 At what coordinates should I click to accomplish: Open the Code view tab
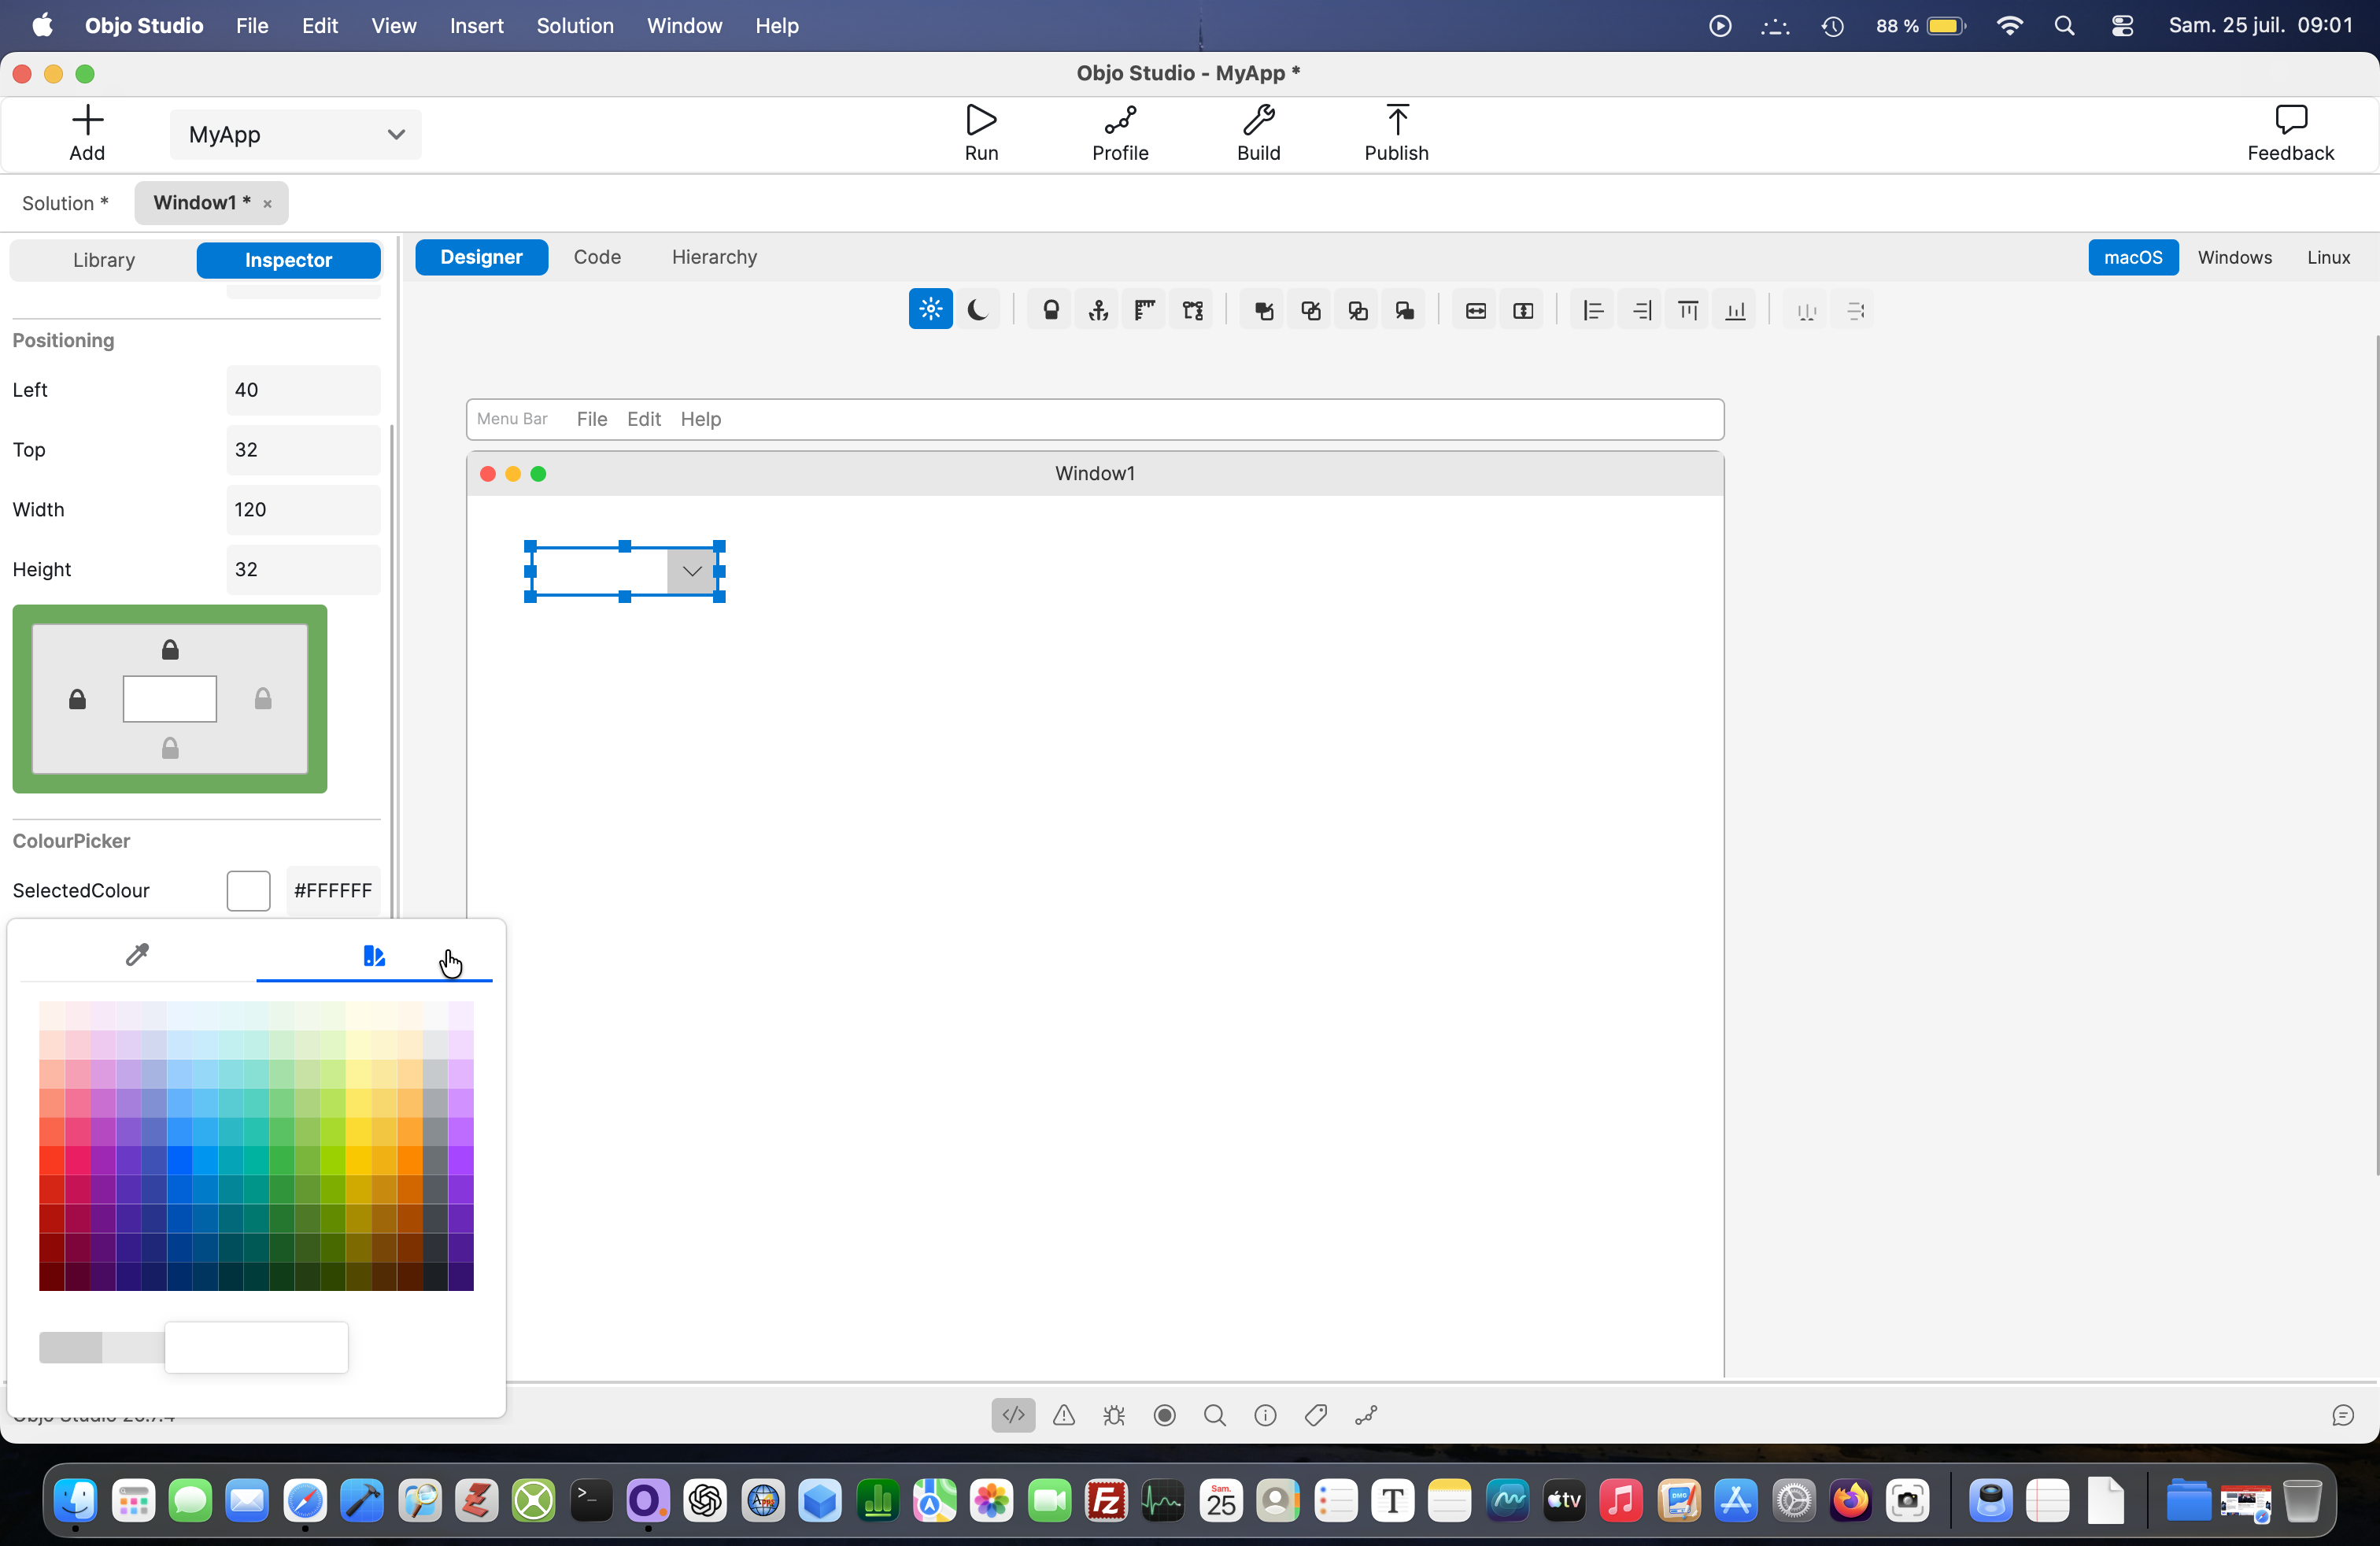(x=597, y=257)
